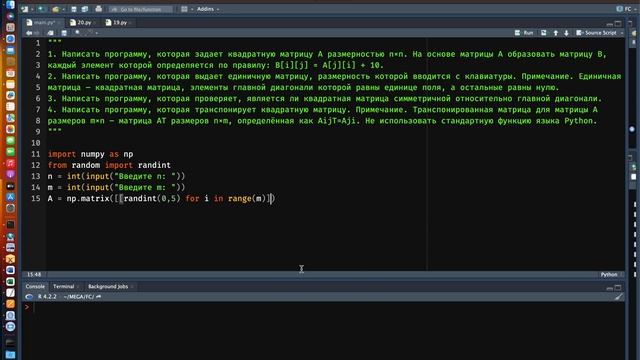This screenshot has height=360, width=640.
Task: Maximize the source editor pane
Action: pyautogui.click(x=618, y=23)
